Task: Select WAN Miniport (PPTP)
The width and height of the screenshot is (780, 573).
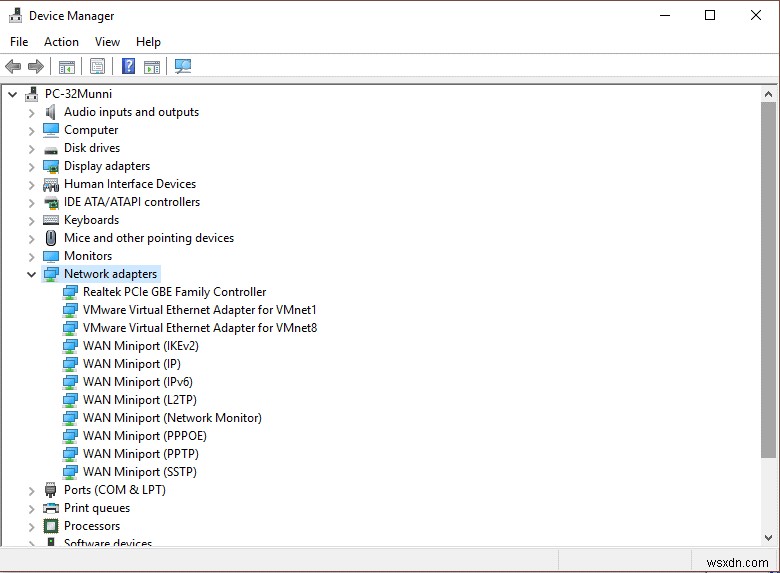Action: tap(141, 454)
